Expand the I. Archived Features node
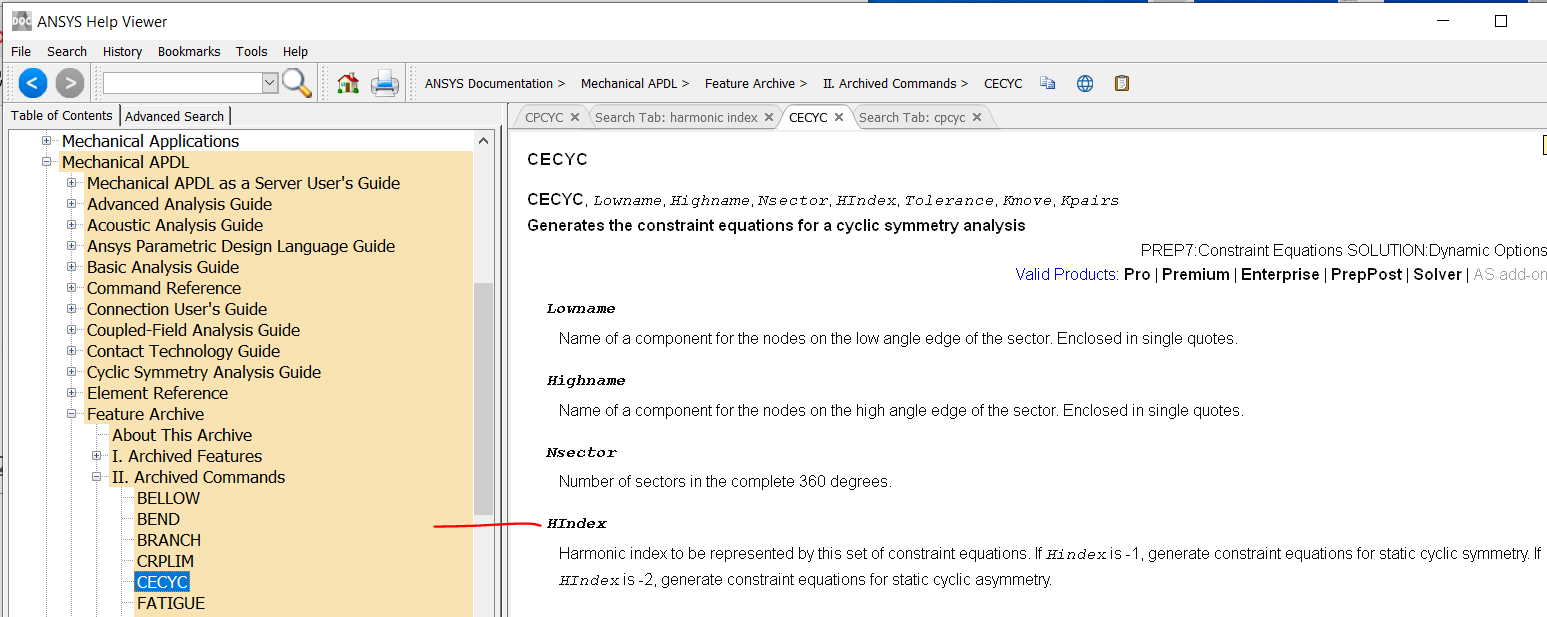The width and height of the screenshot is (1547, 617). [96, 456]
